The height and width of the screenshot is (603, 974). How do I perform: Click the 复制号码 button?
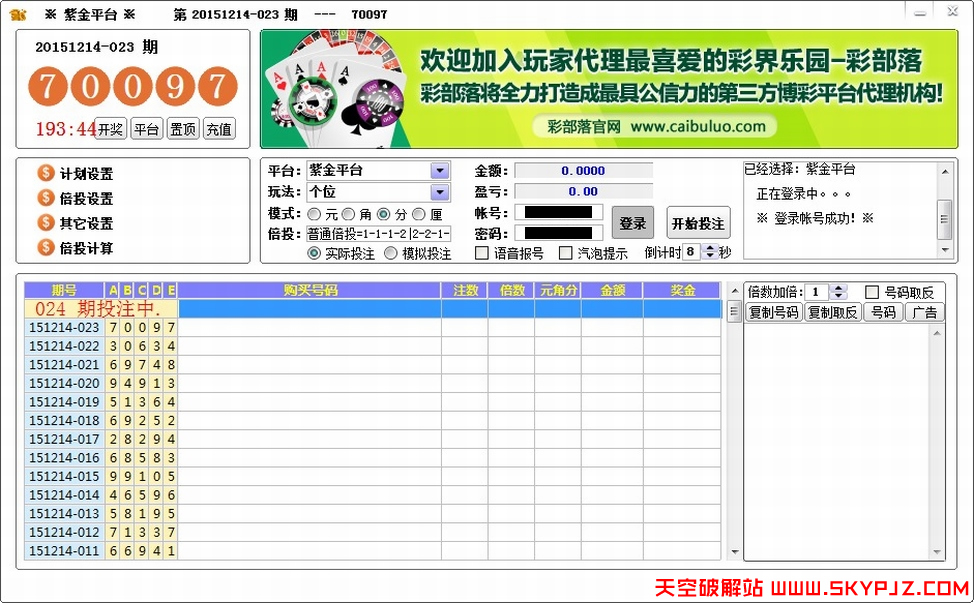pos(774,313)
